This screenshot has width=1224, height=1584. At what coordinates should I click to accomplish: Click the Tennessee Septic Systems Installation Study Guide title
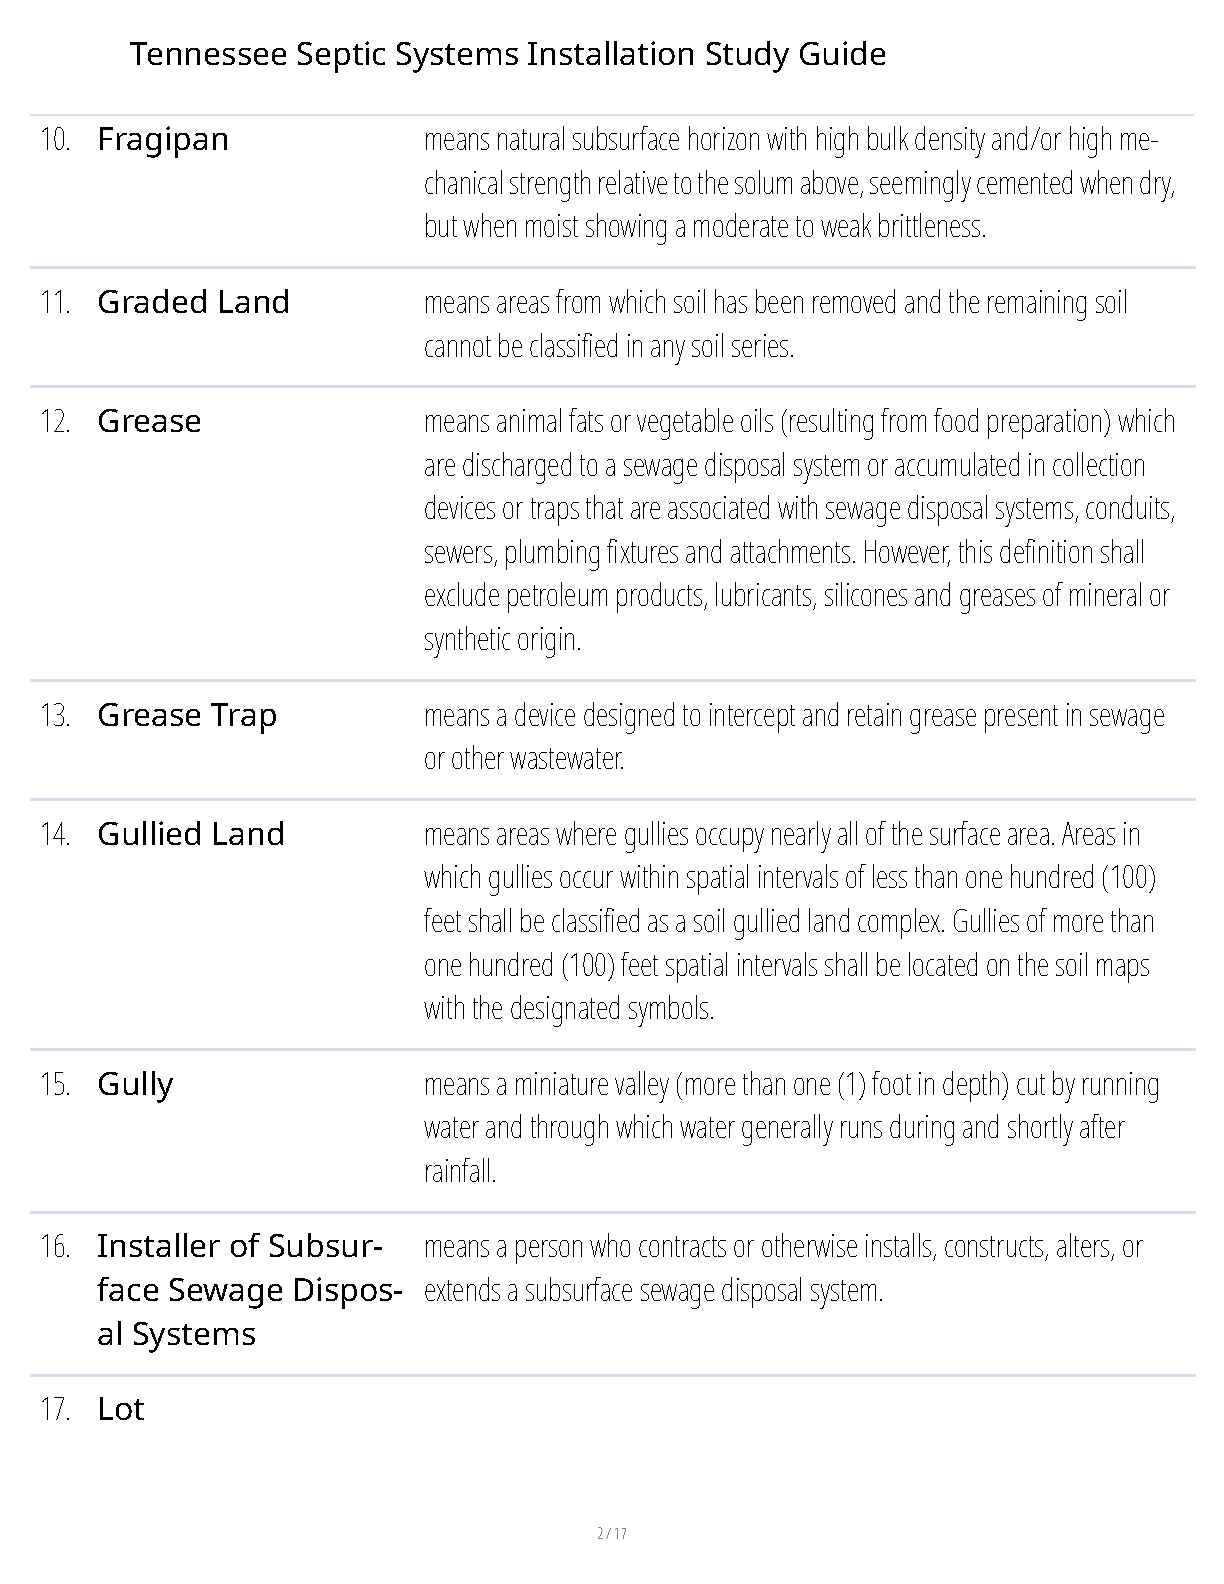[x=507, y=54]
